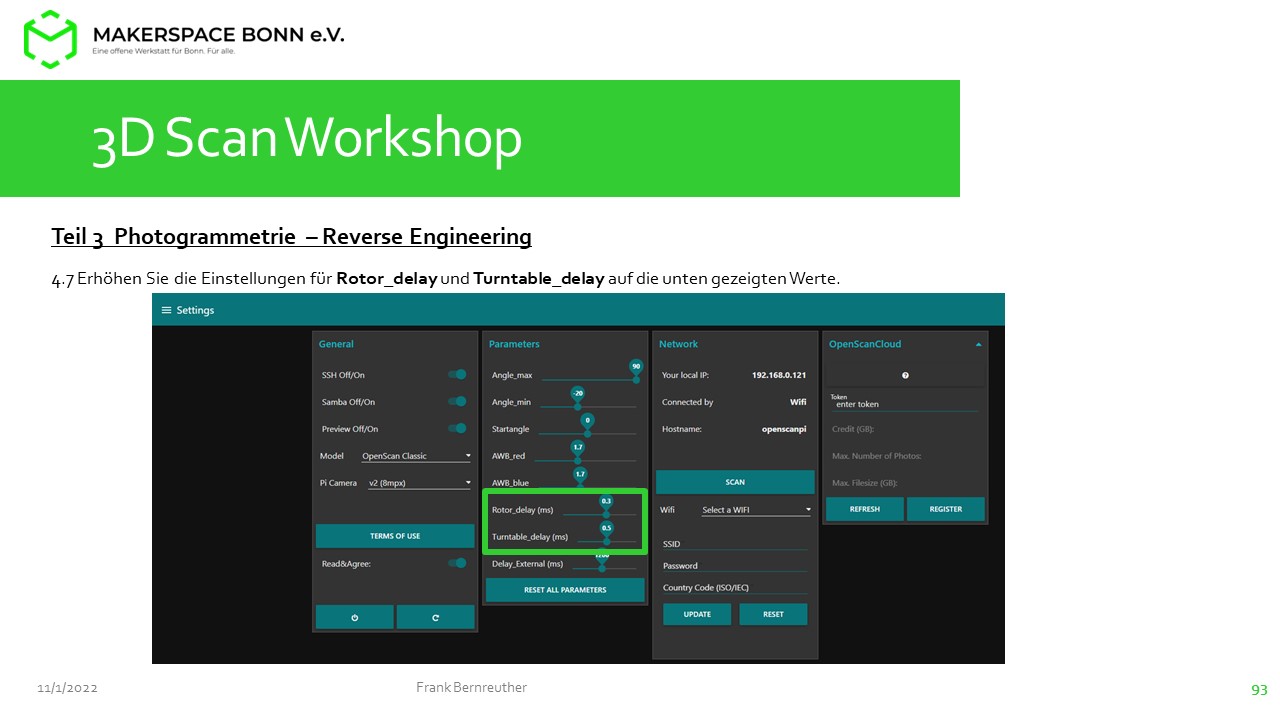Click the OpenScanCloud panel heading
The width and height of the screenshot is (1280, 720).
click(865, 344)
